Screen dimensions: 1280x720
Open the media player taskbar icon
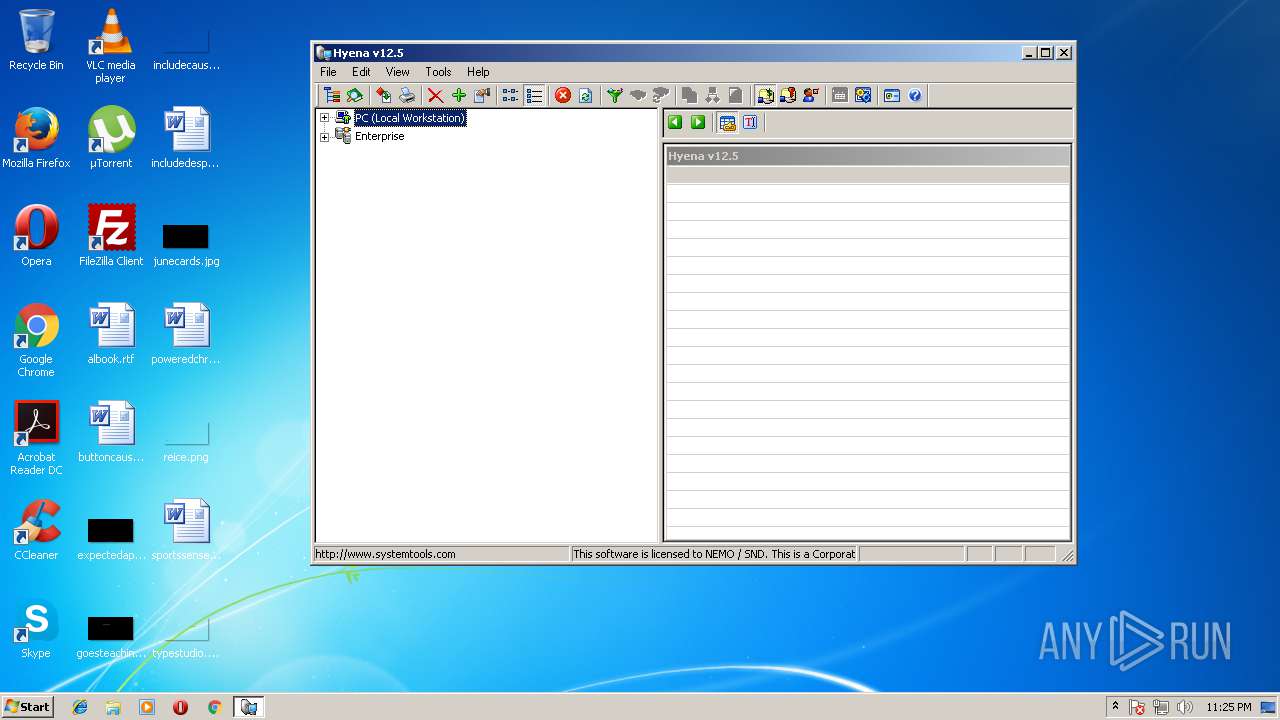[147, 707]
